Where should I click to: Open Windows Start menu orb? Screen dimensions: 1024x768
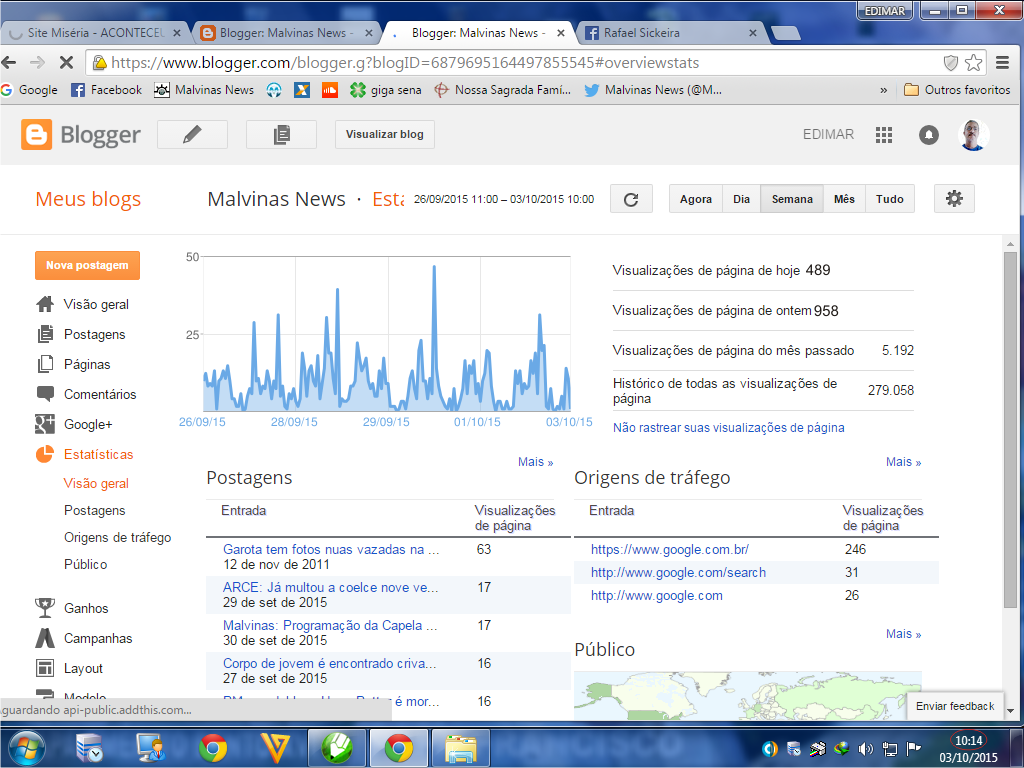pyautogui.click(x=26, y=748)
